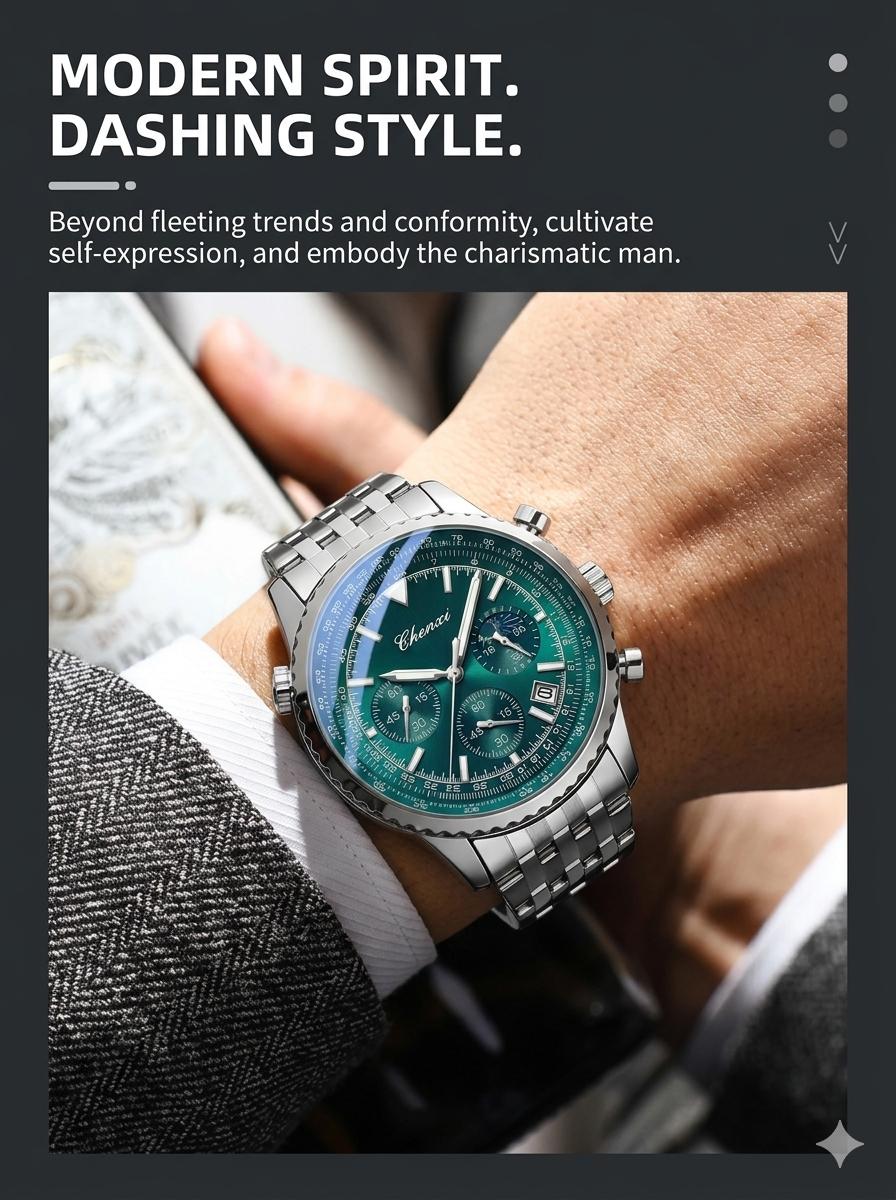
Task: Click the date window on watch
Action: click(x=546, y=693)
